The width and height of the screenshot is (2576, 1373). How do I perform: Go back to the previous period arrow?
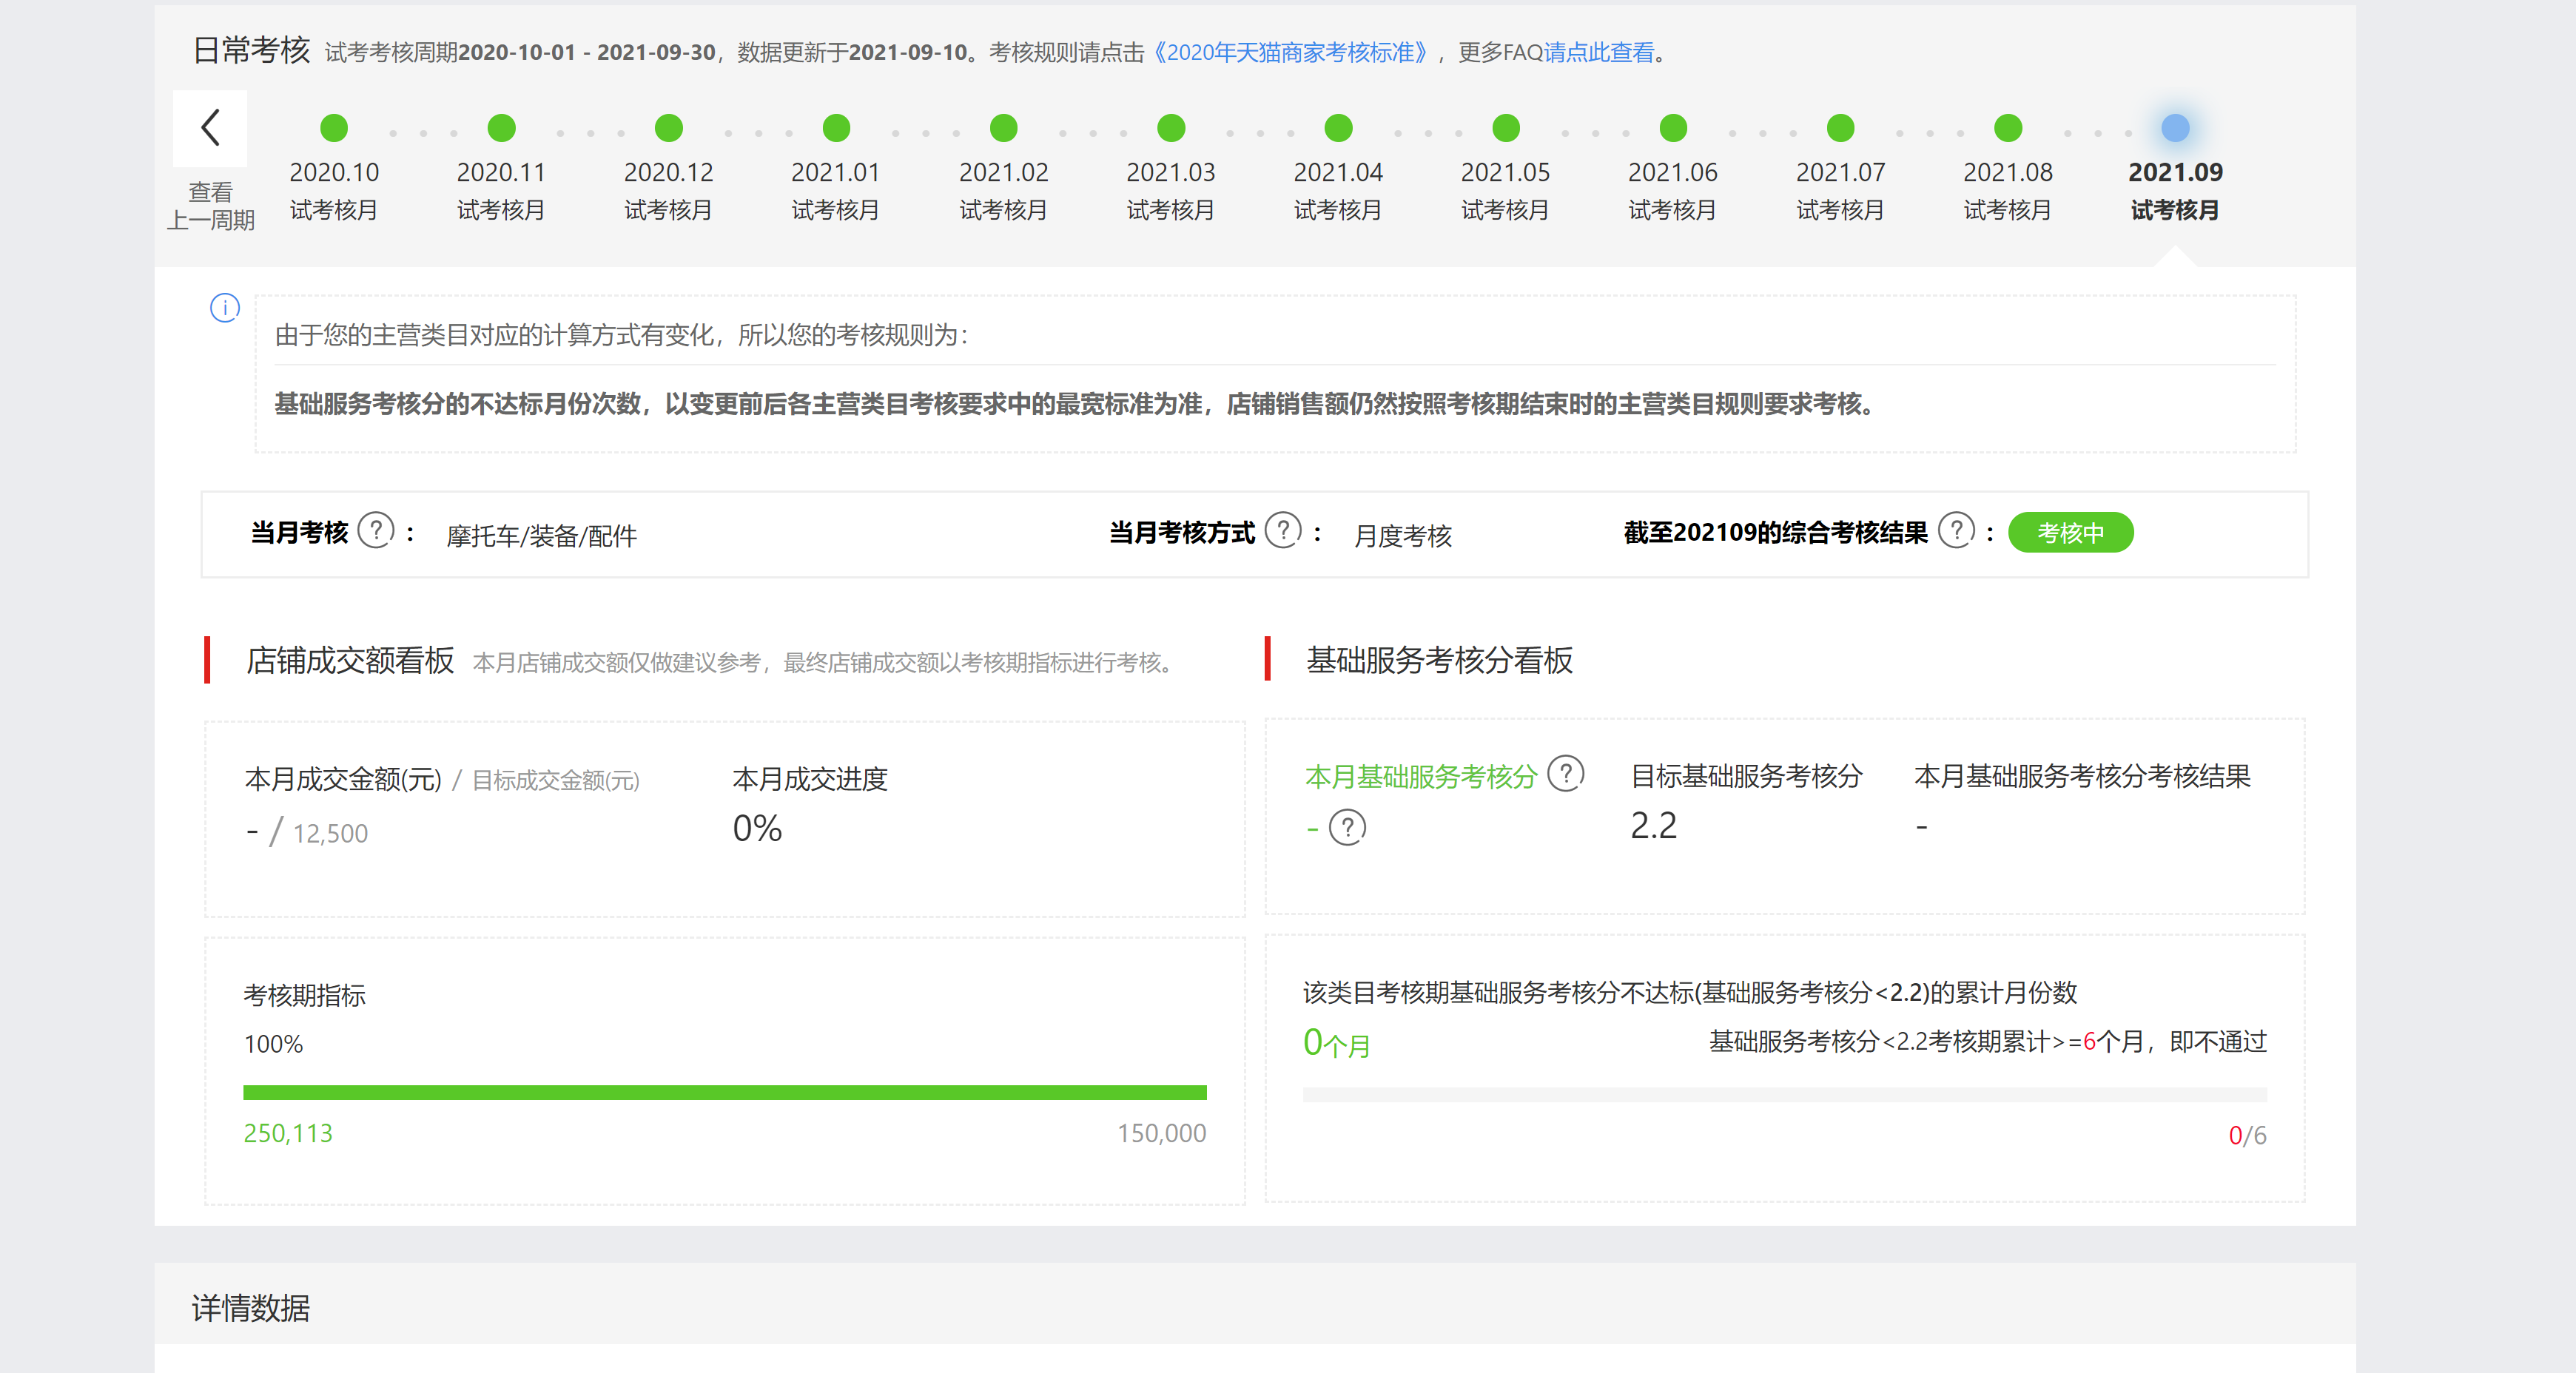(x=210, y=128)
